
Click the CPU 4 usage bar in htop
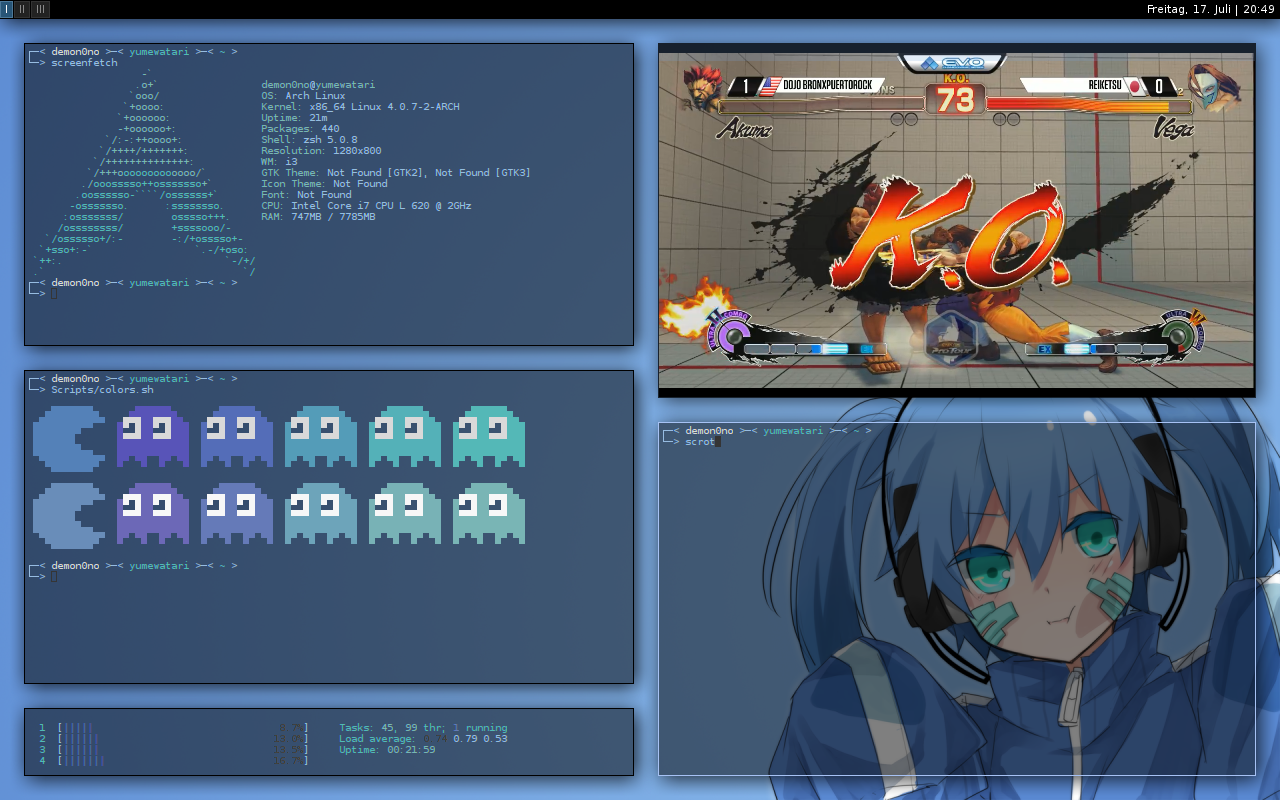coord(183,761)
